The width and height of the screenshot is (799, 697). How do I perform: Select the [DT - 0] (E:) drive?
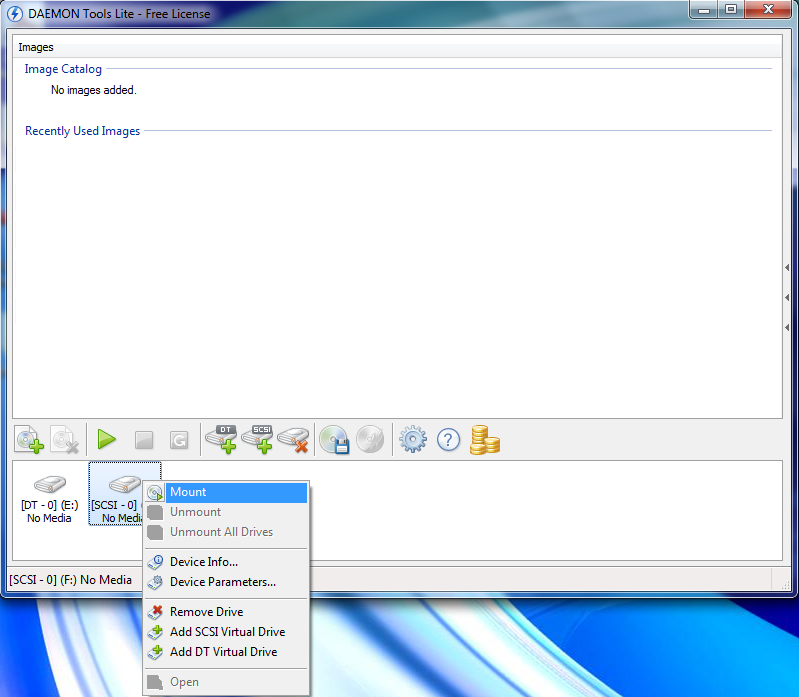[49, 497]
